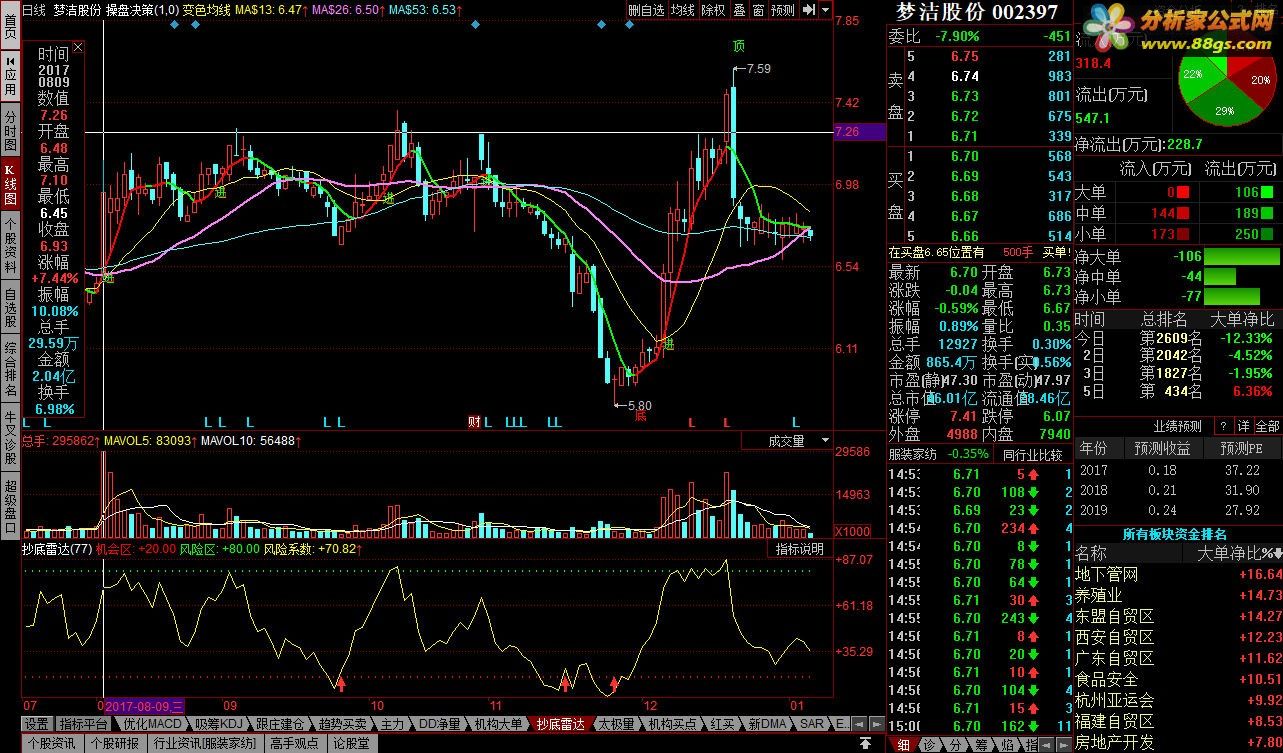This screenshot has width=1283, height=753.
Task: Toggle the 均线 moving average button
Action: 682,9
